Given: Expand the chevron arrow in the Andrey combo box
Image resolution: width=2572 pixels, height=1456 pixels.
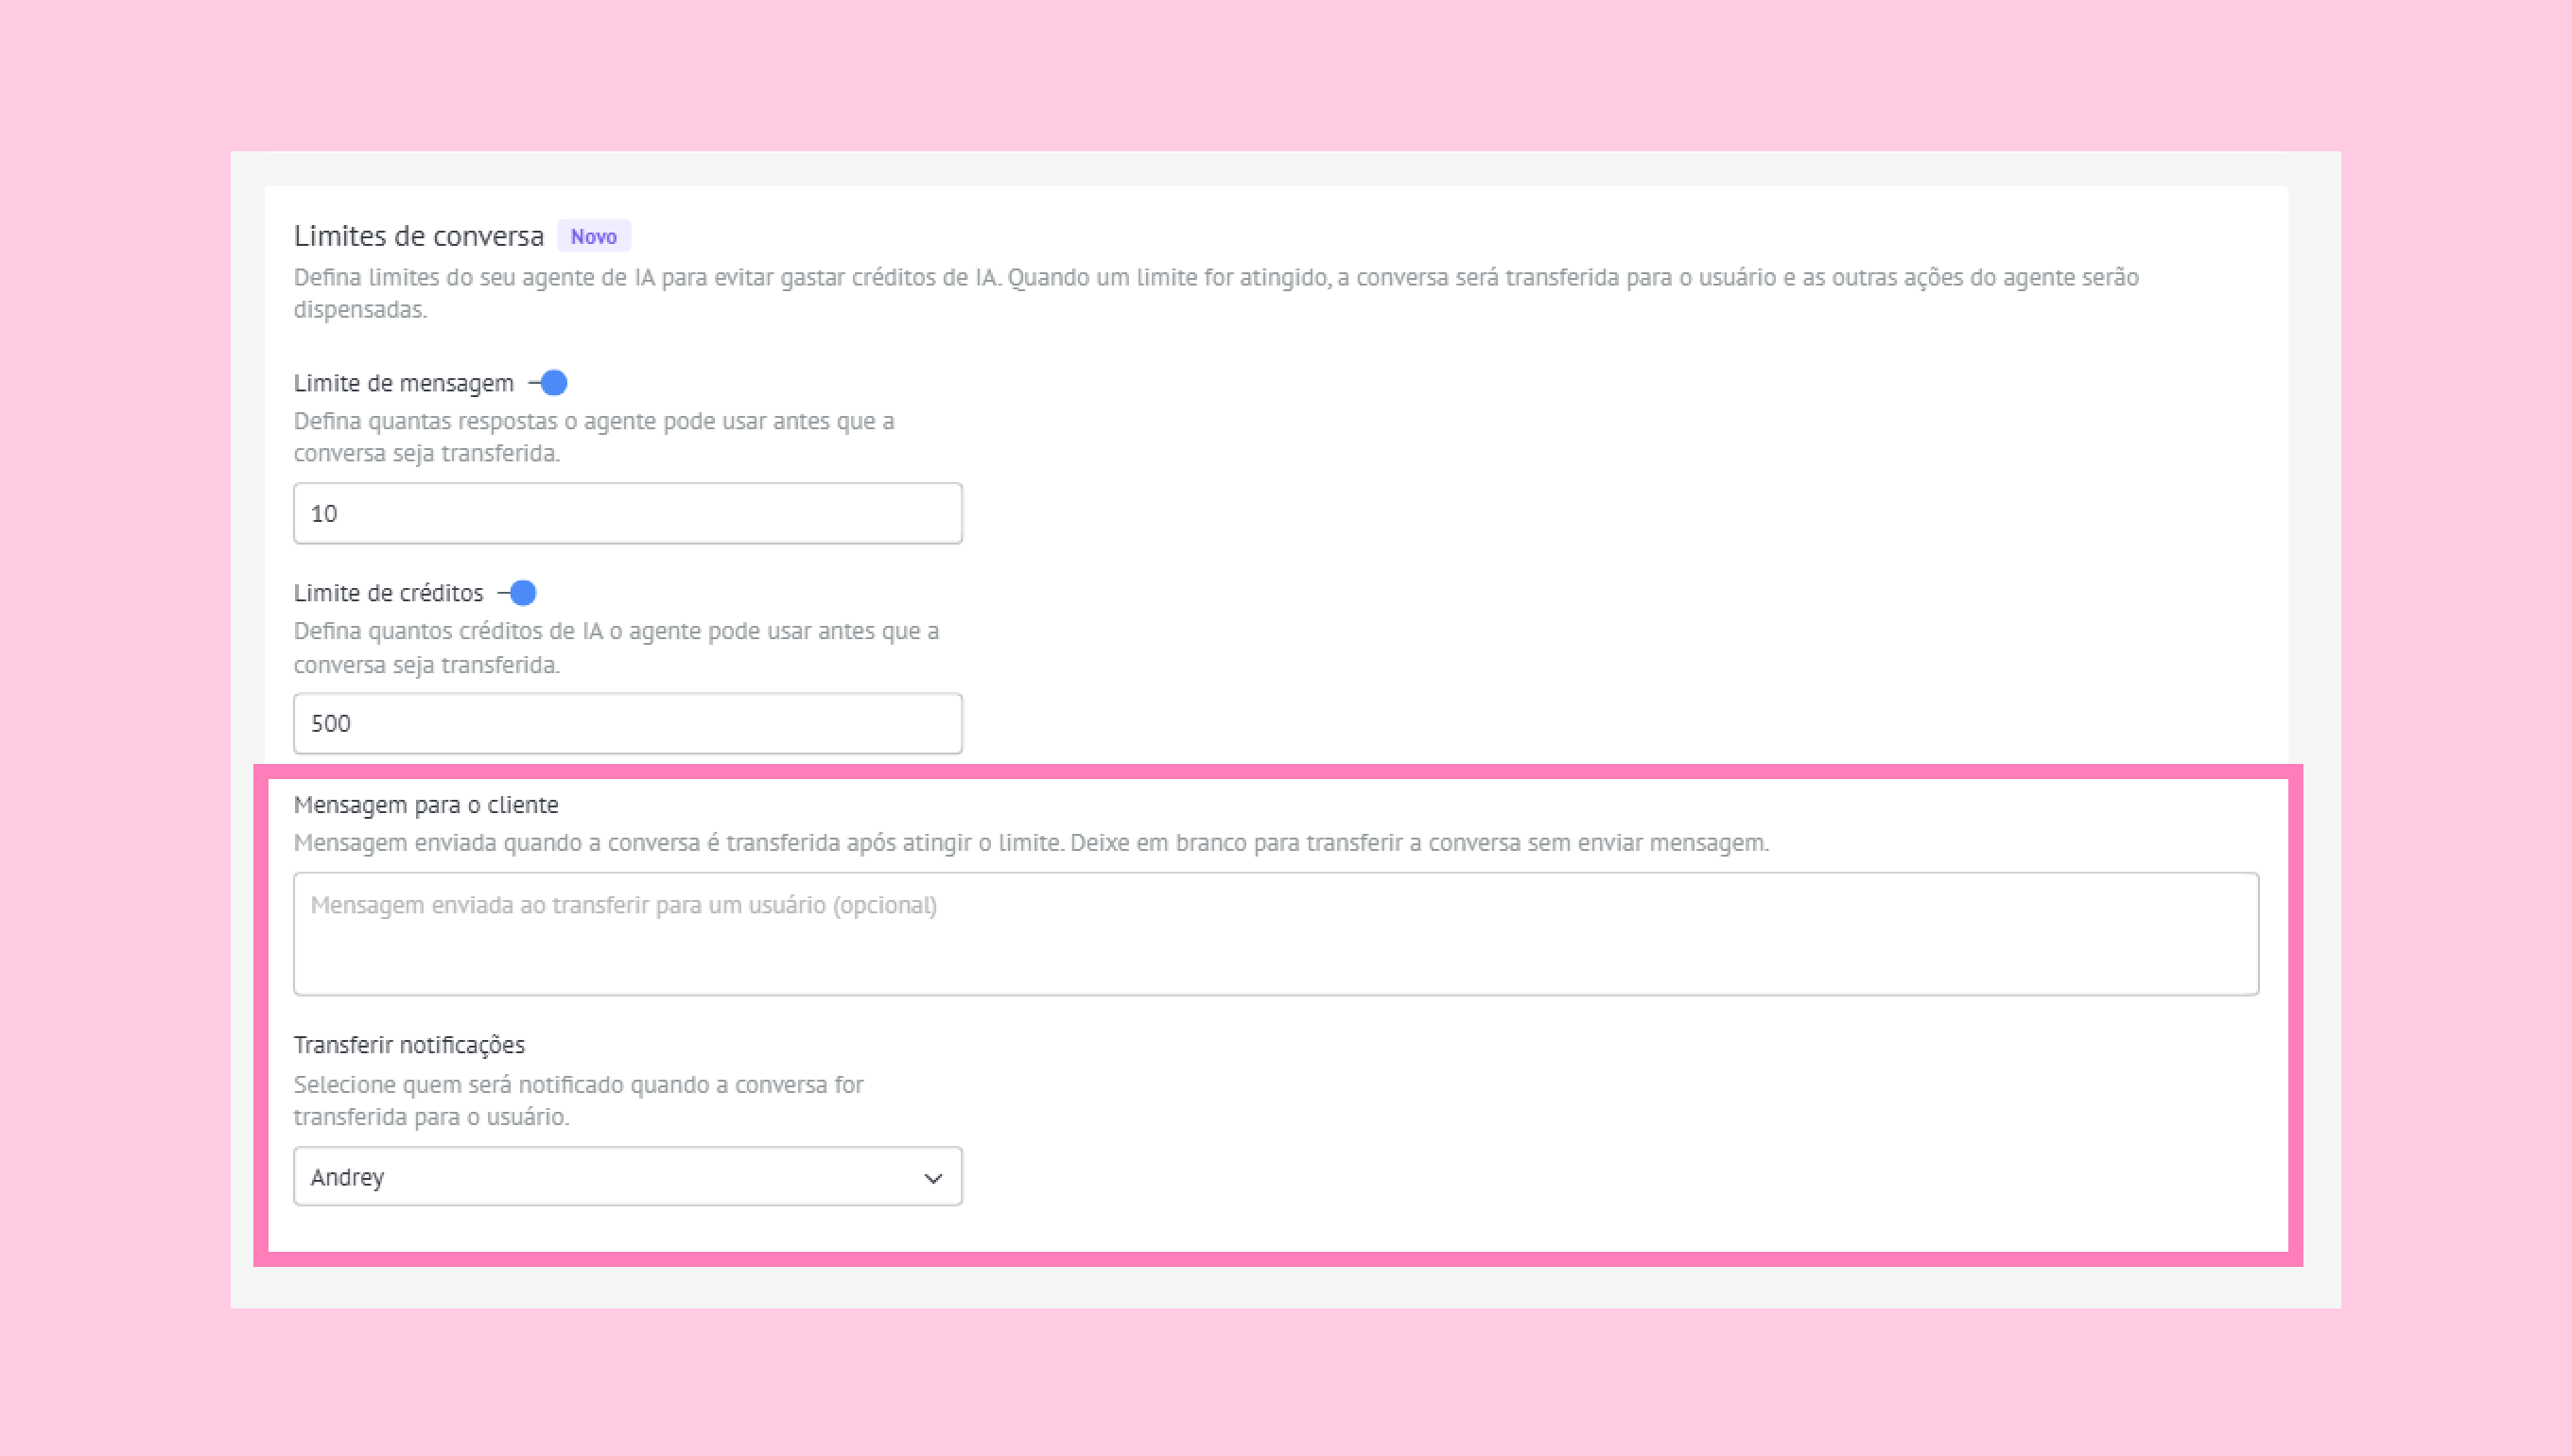Looking at the screenshot, I should (933, 1178).
